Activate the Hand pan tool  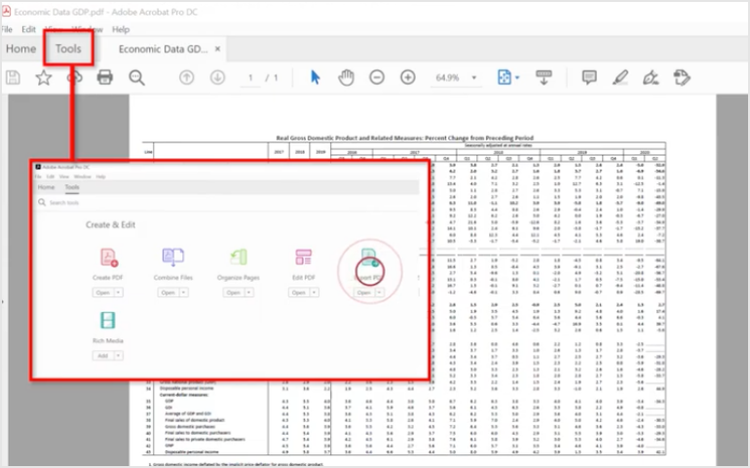point(346,78)
